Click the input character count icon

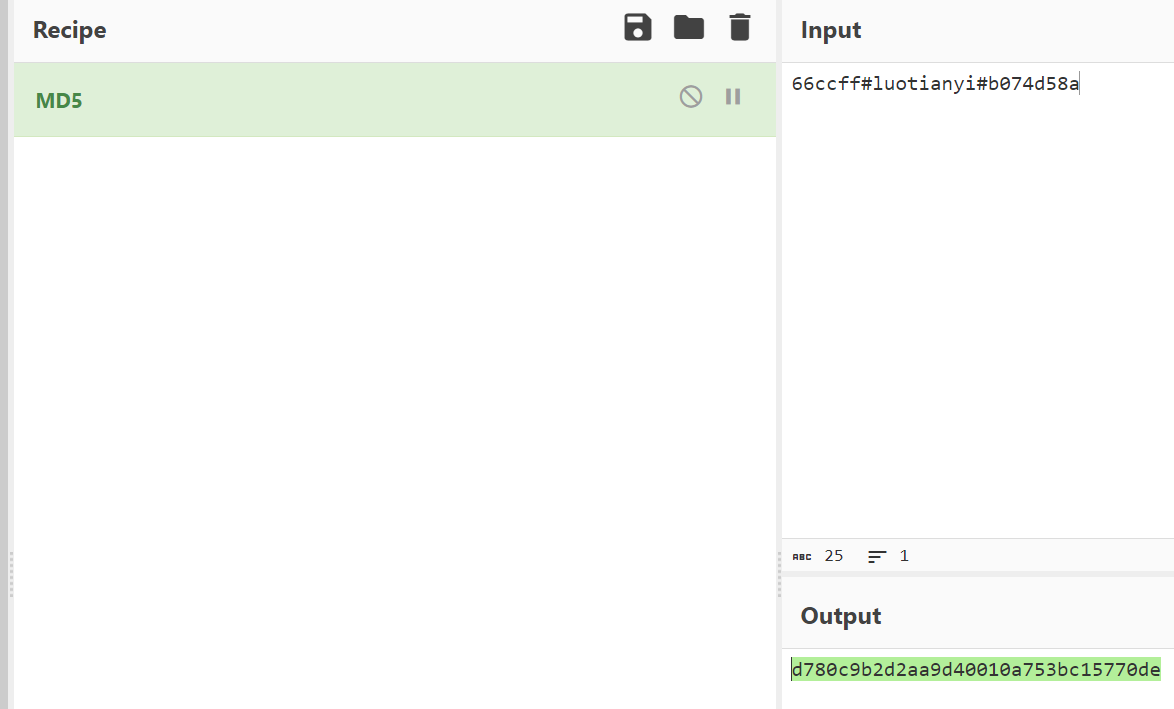(802, 556)
